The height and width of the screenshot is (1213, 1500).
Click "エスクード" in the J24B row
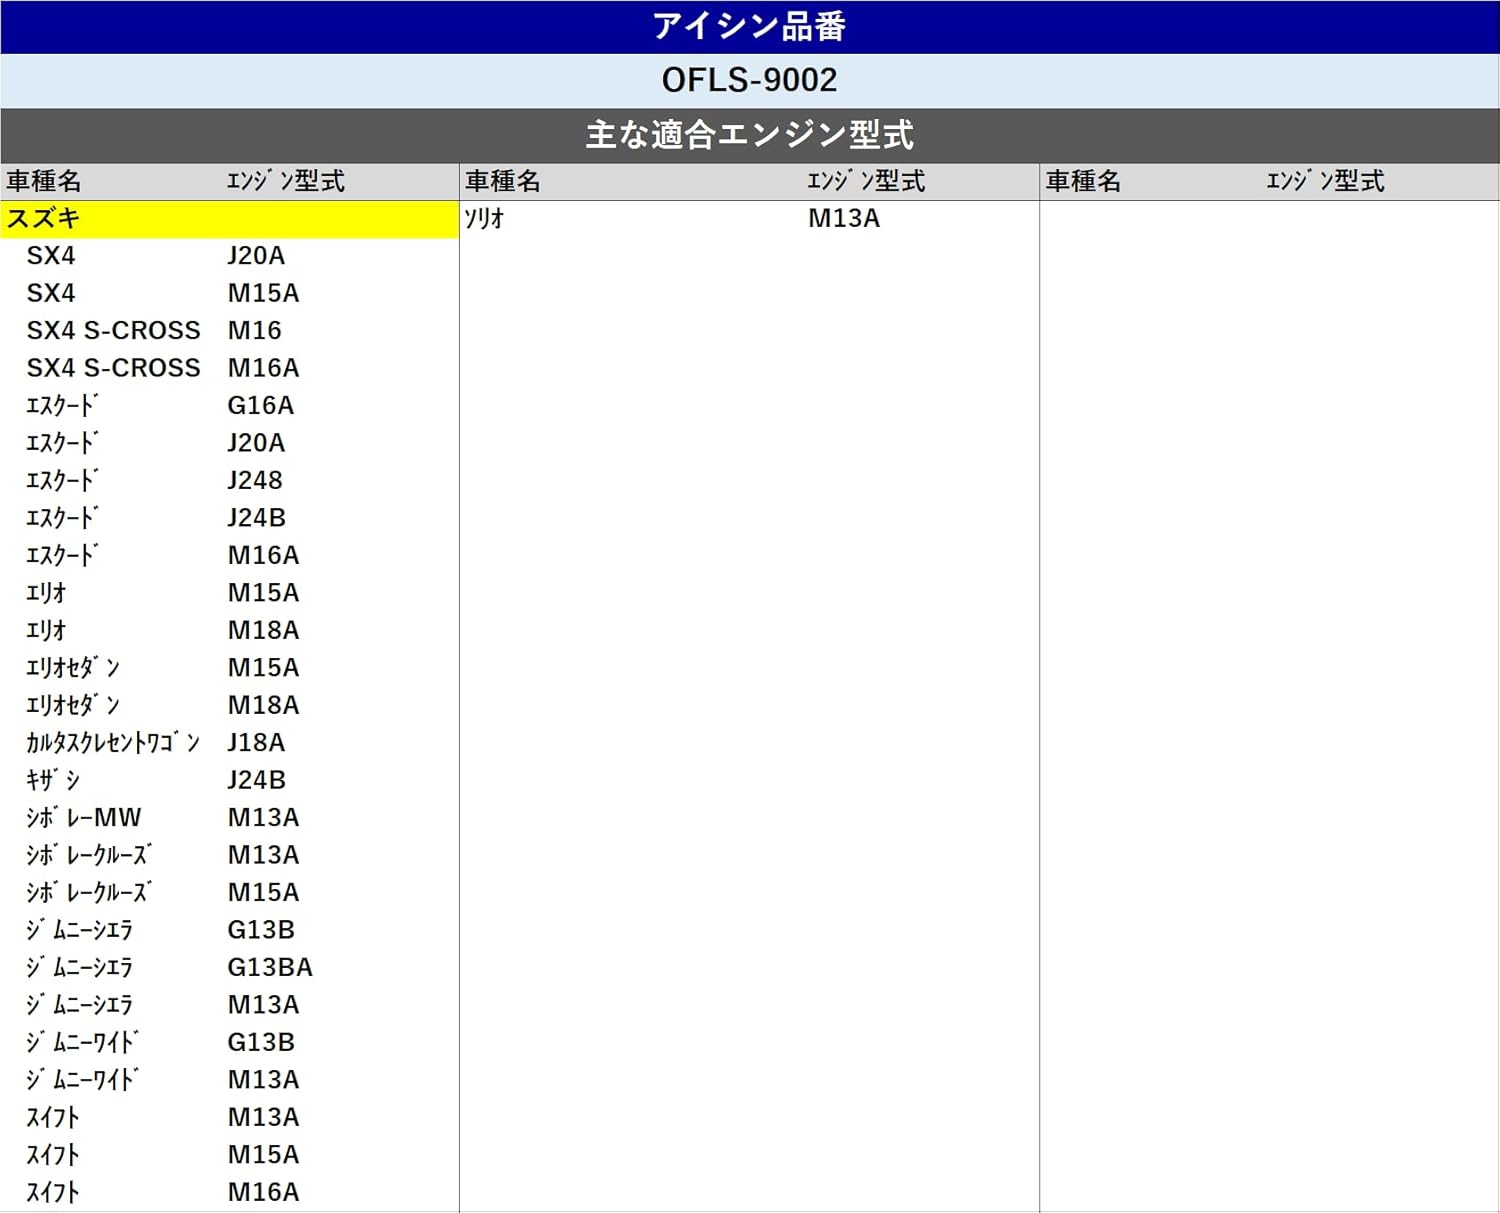tap(62, 518)
